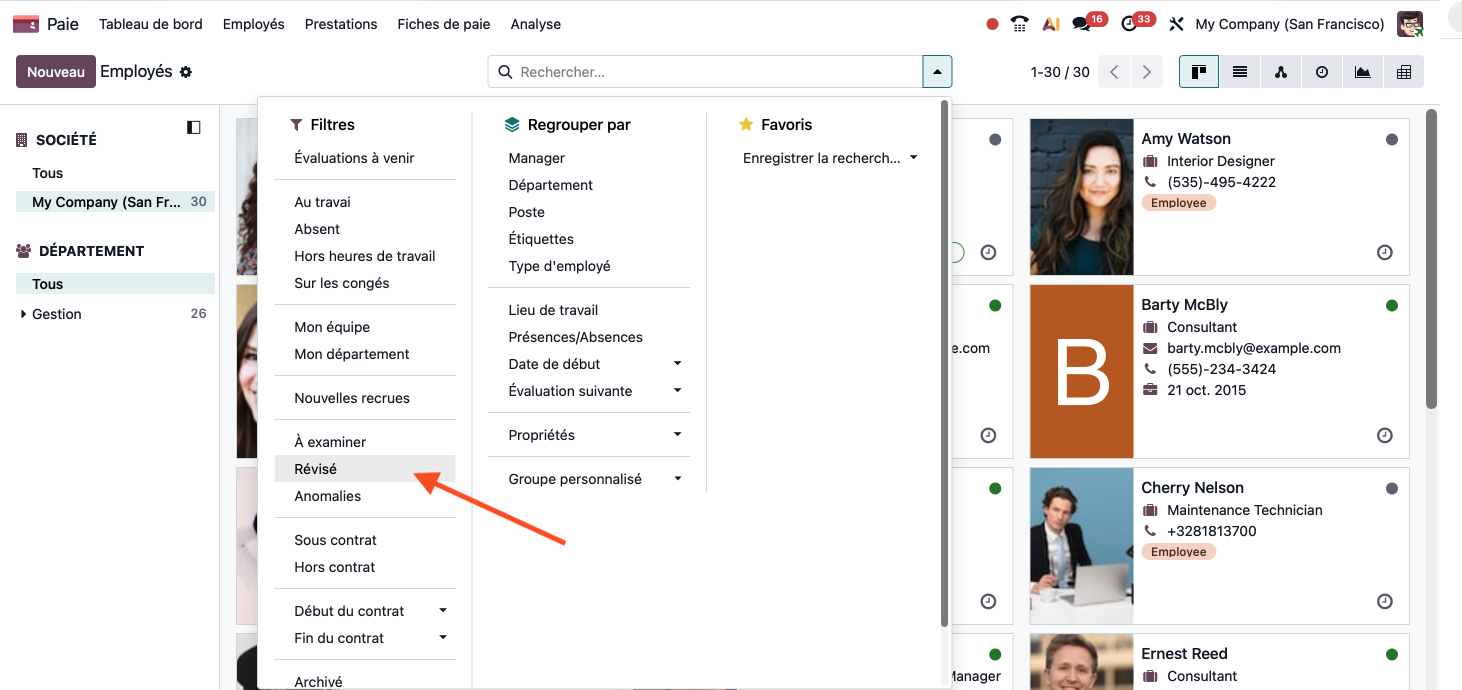Open the Enregistrer la recherche dropdown
Image resolution: width=1462 pixels, height=690 pixels.
(830, 158)
